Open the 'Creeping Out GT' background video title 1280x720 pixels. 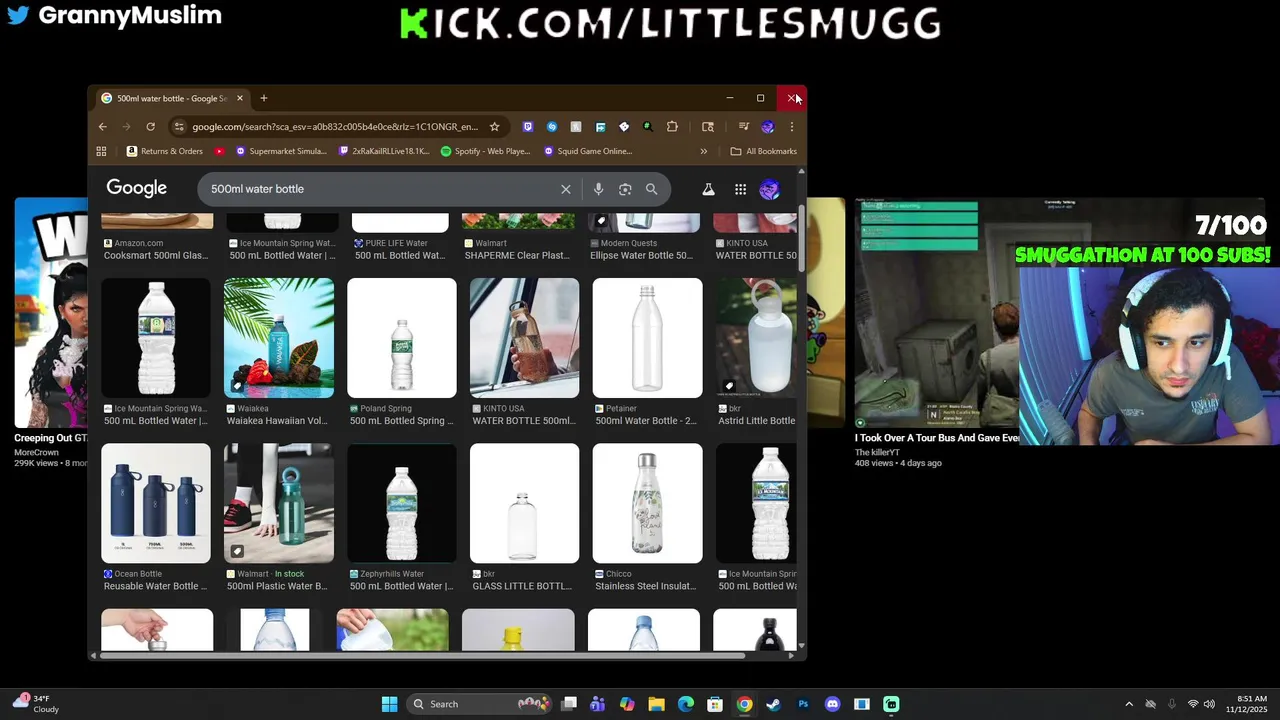(50, 438)
